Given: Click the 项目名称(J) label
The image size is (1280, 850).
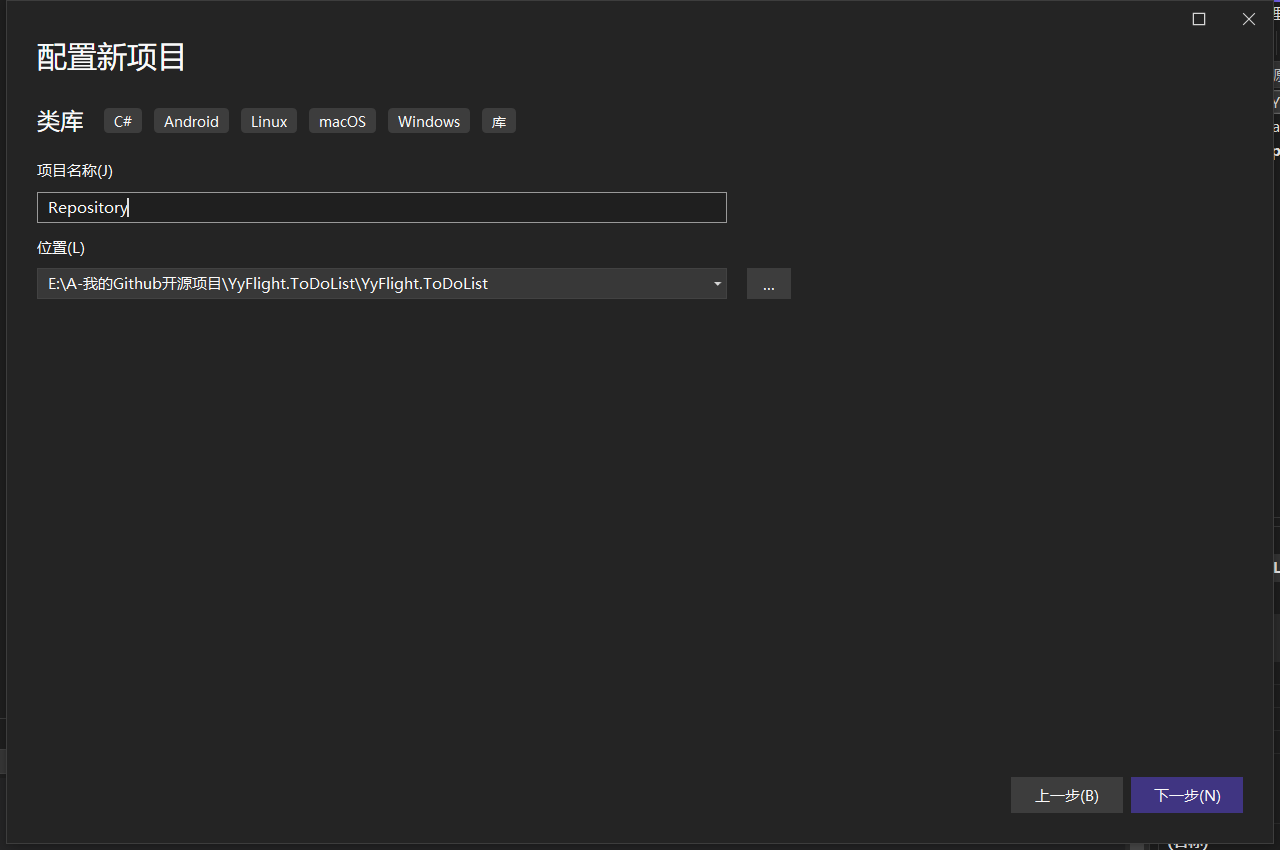Looking at the screenshot, I should click(74, 170).
